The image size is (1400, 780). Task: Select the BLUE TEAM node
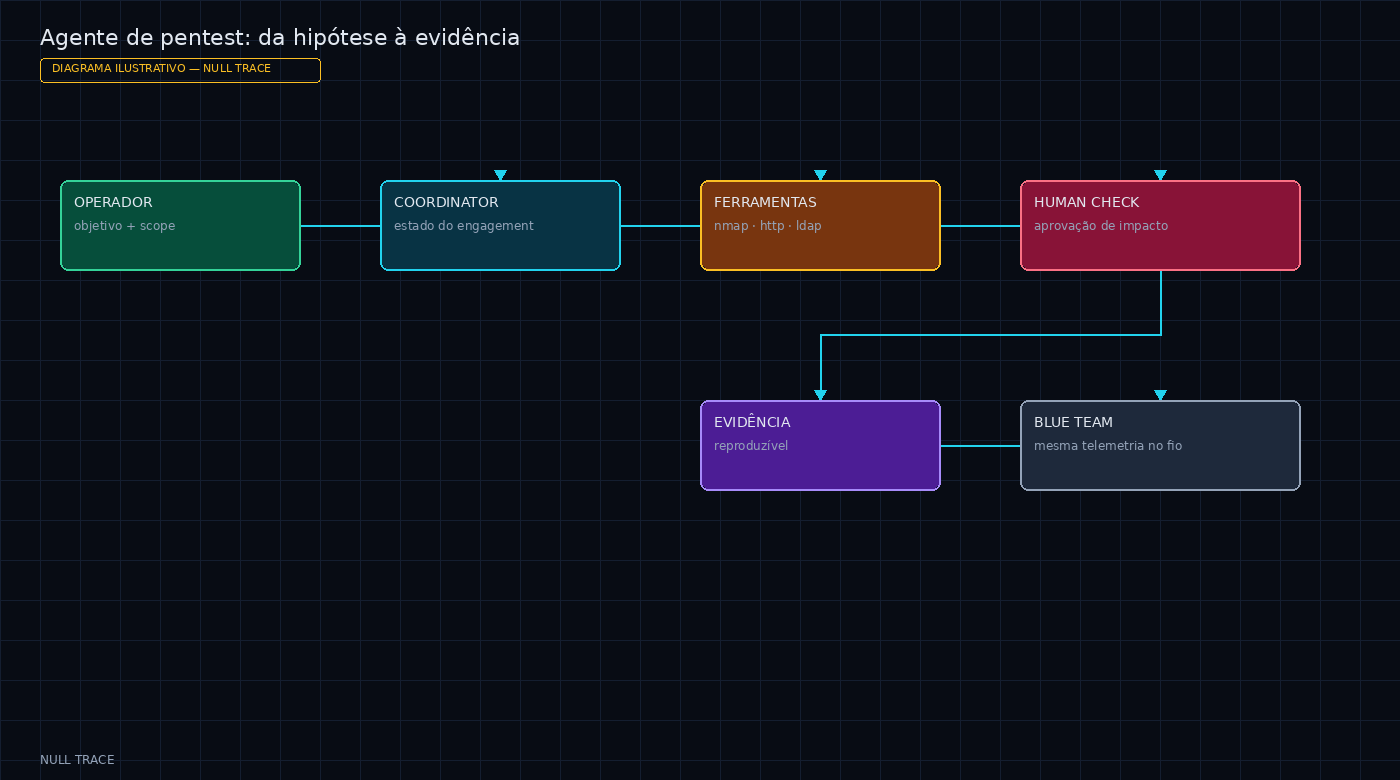click(x=1160, y=445)
